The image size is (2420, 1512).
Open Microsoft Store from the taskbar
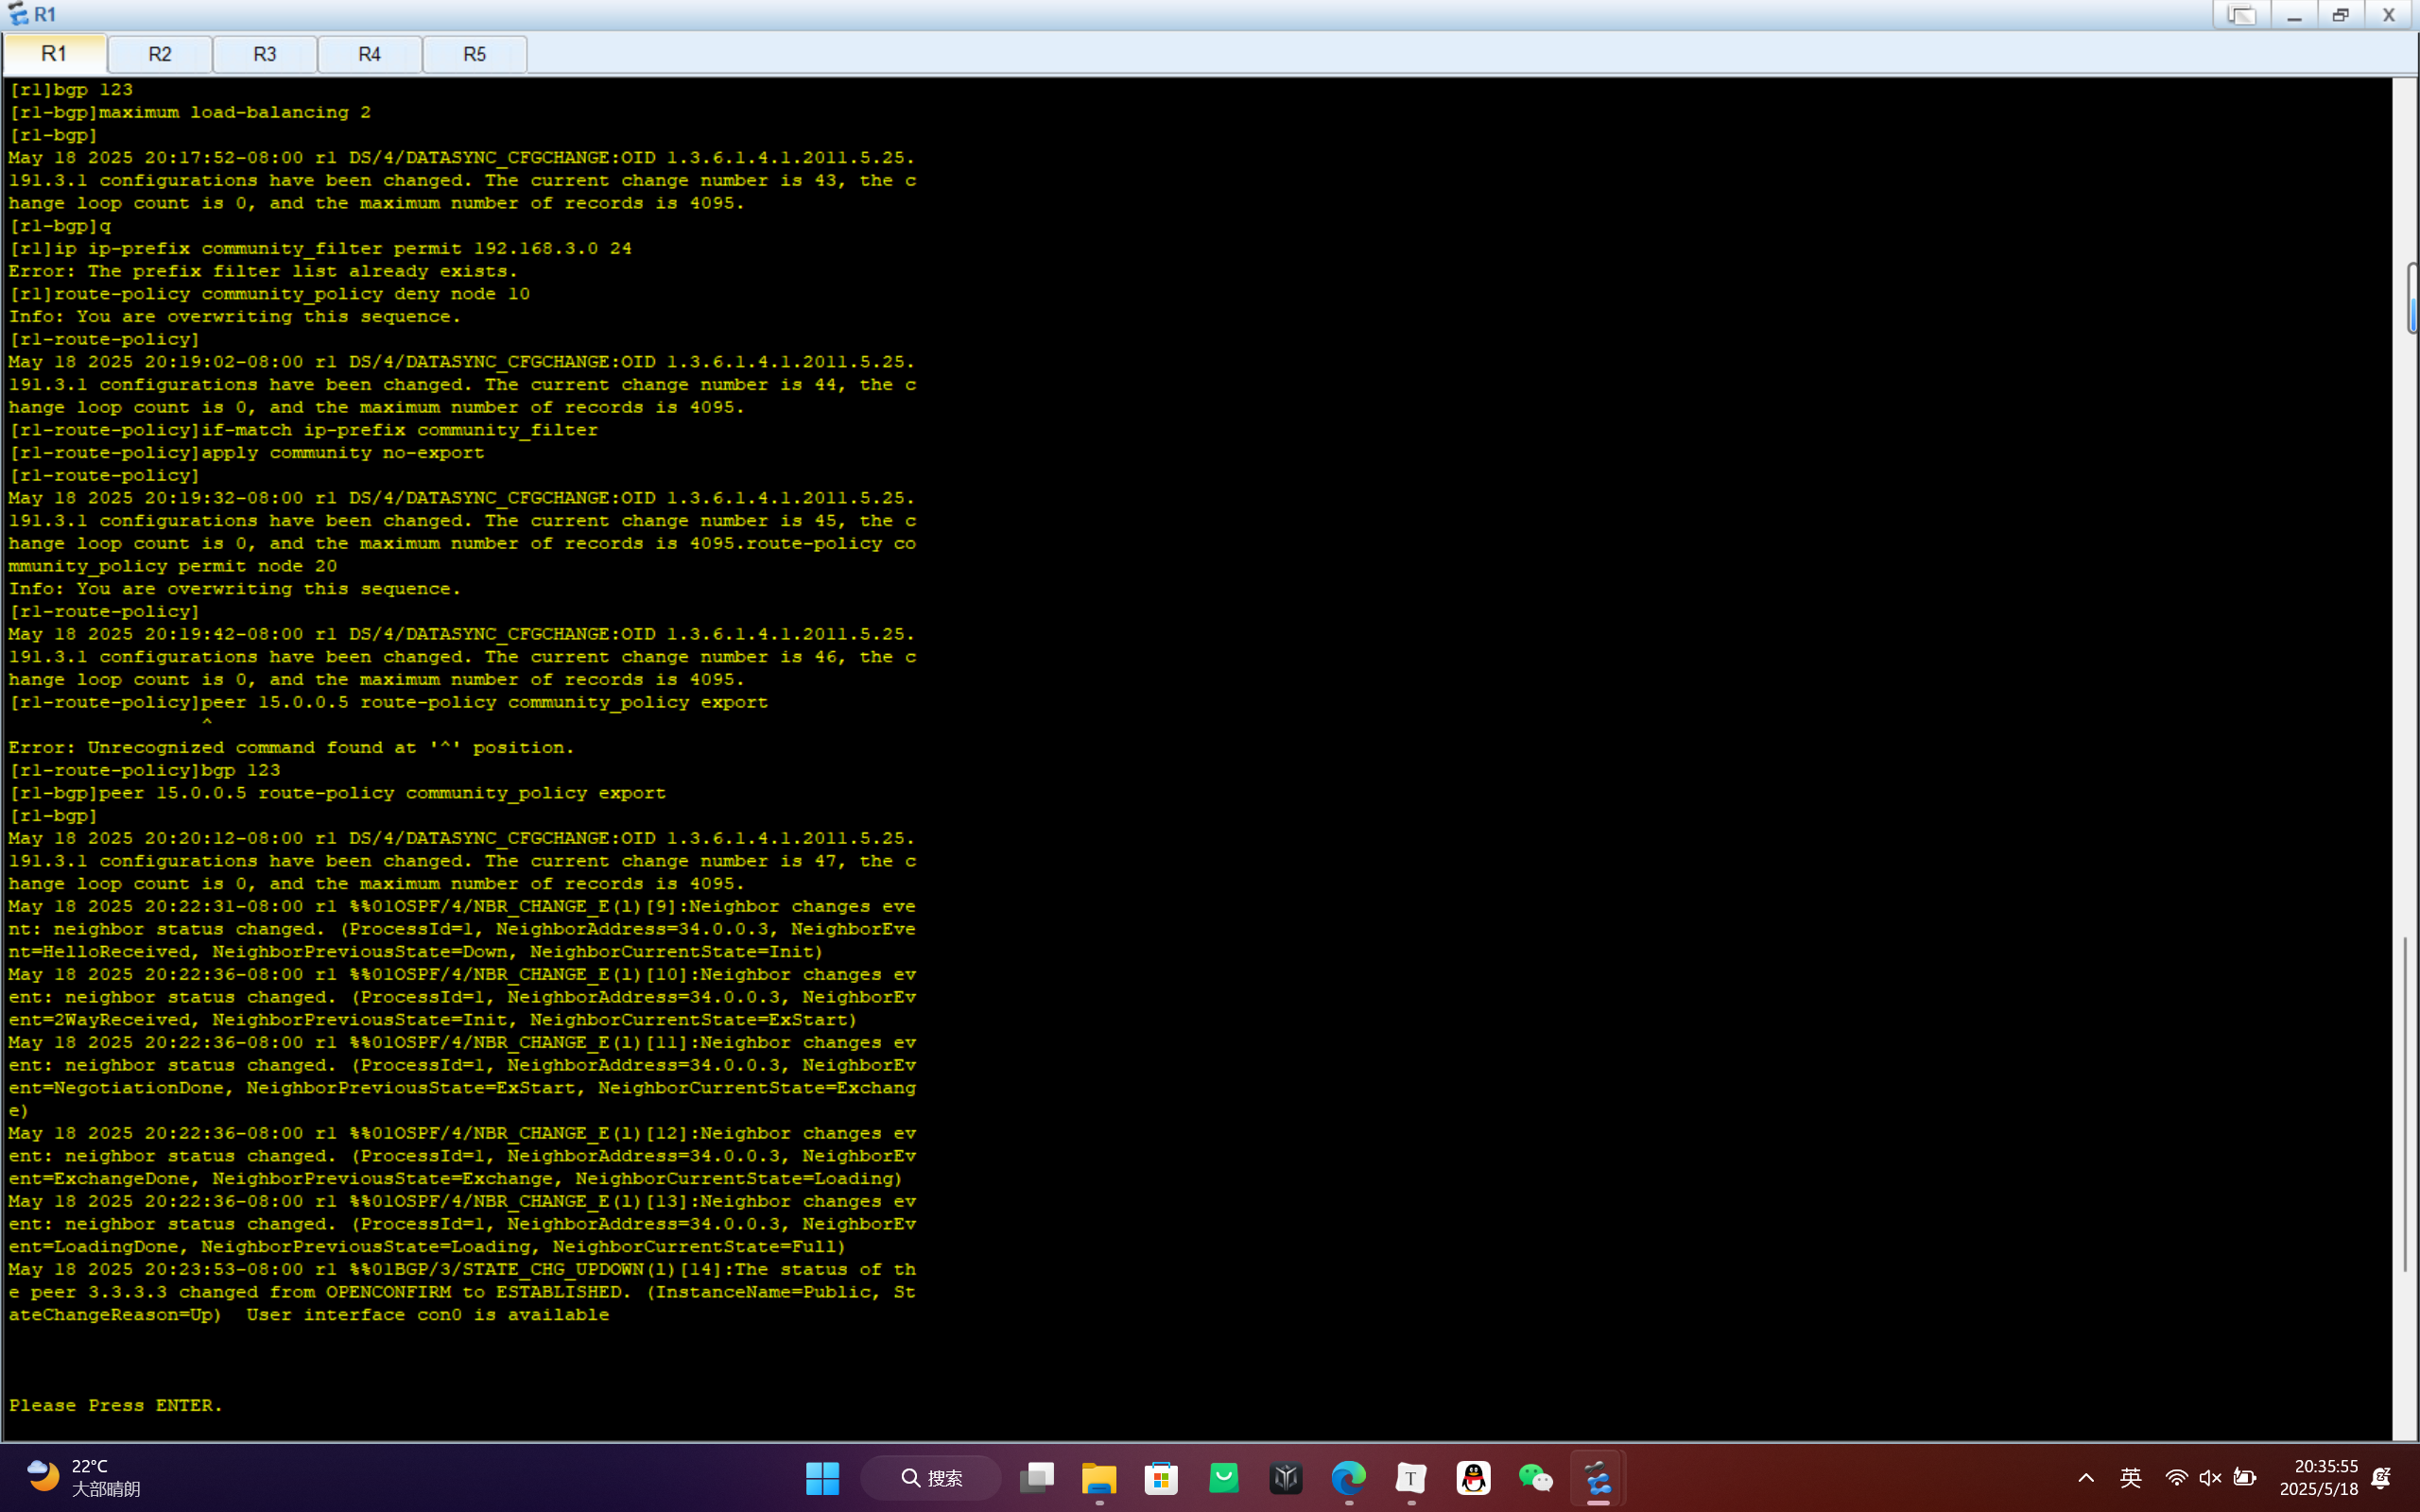pos(1161,1477)
